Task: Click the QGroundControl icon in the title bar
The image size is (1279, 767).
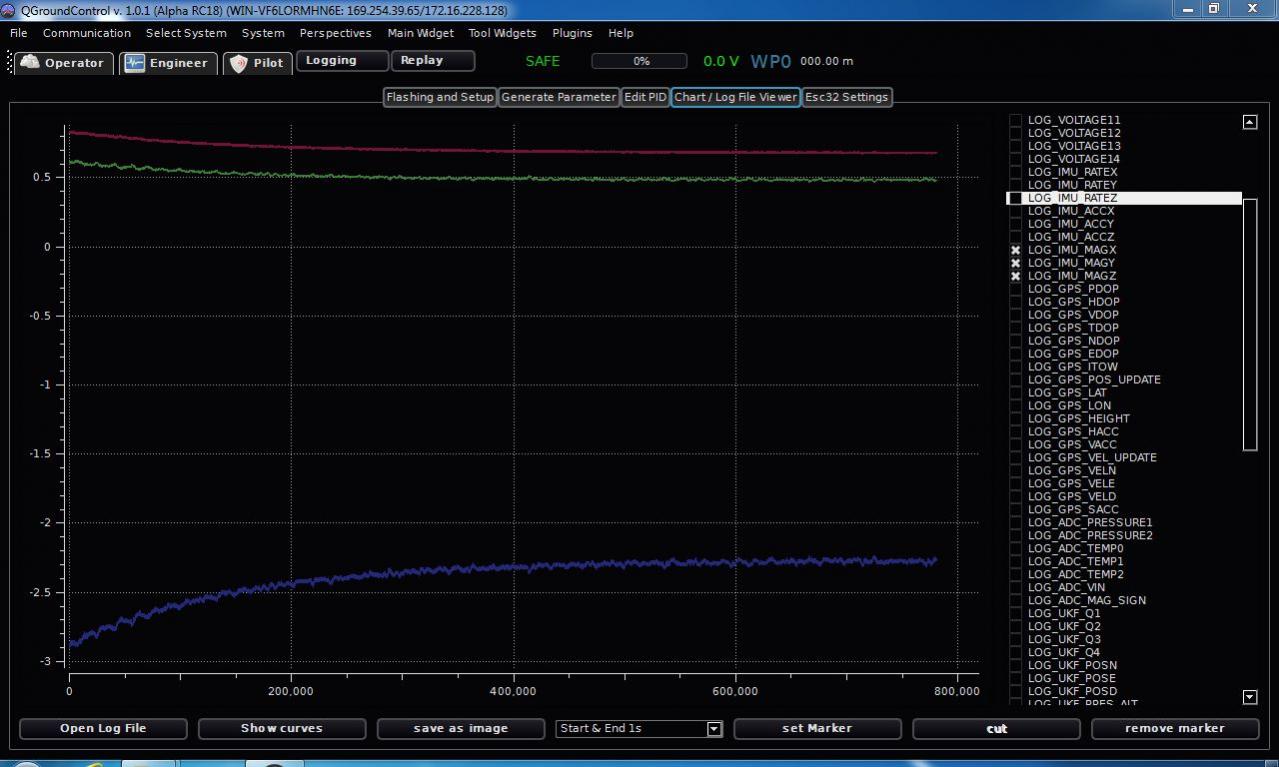Action: click(9, 10)
